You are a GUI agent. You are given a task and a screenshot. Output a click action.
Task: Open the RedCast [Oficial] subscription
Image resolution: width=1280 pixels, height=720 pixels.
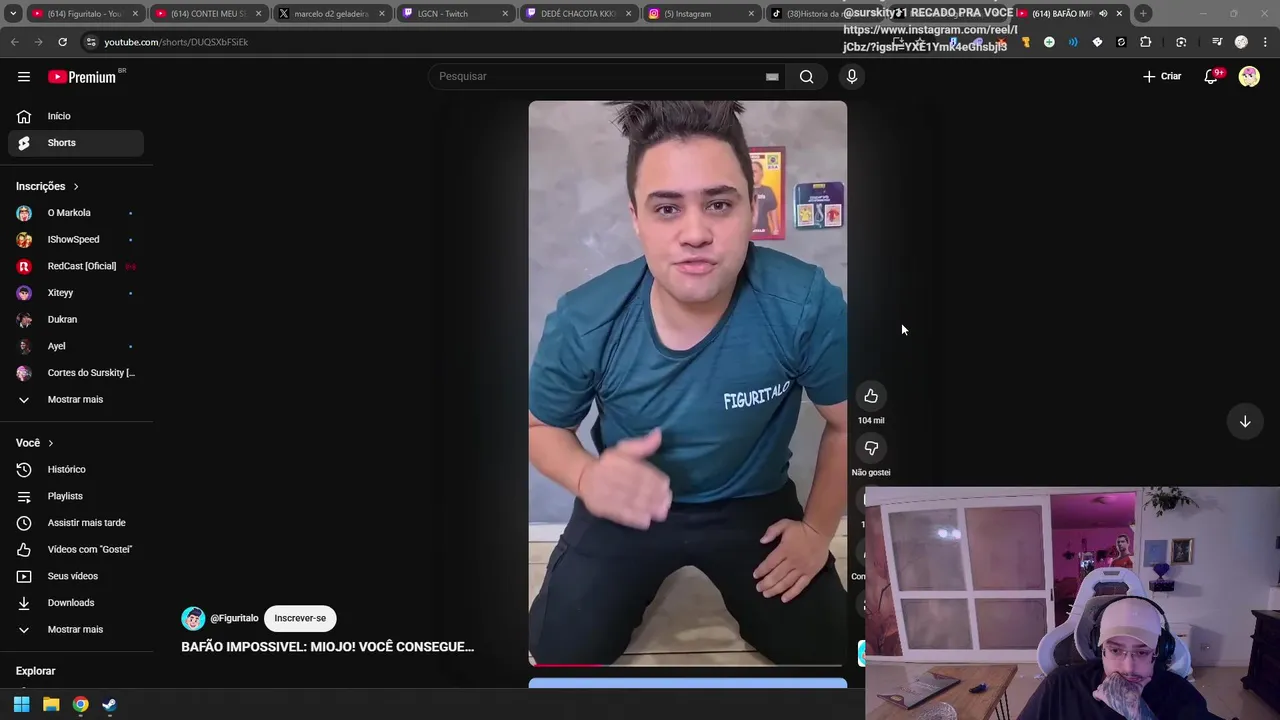point(76,266)
